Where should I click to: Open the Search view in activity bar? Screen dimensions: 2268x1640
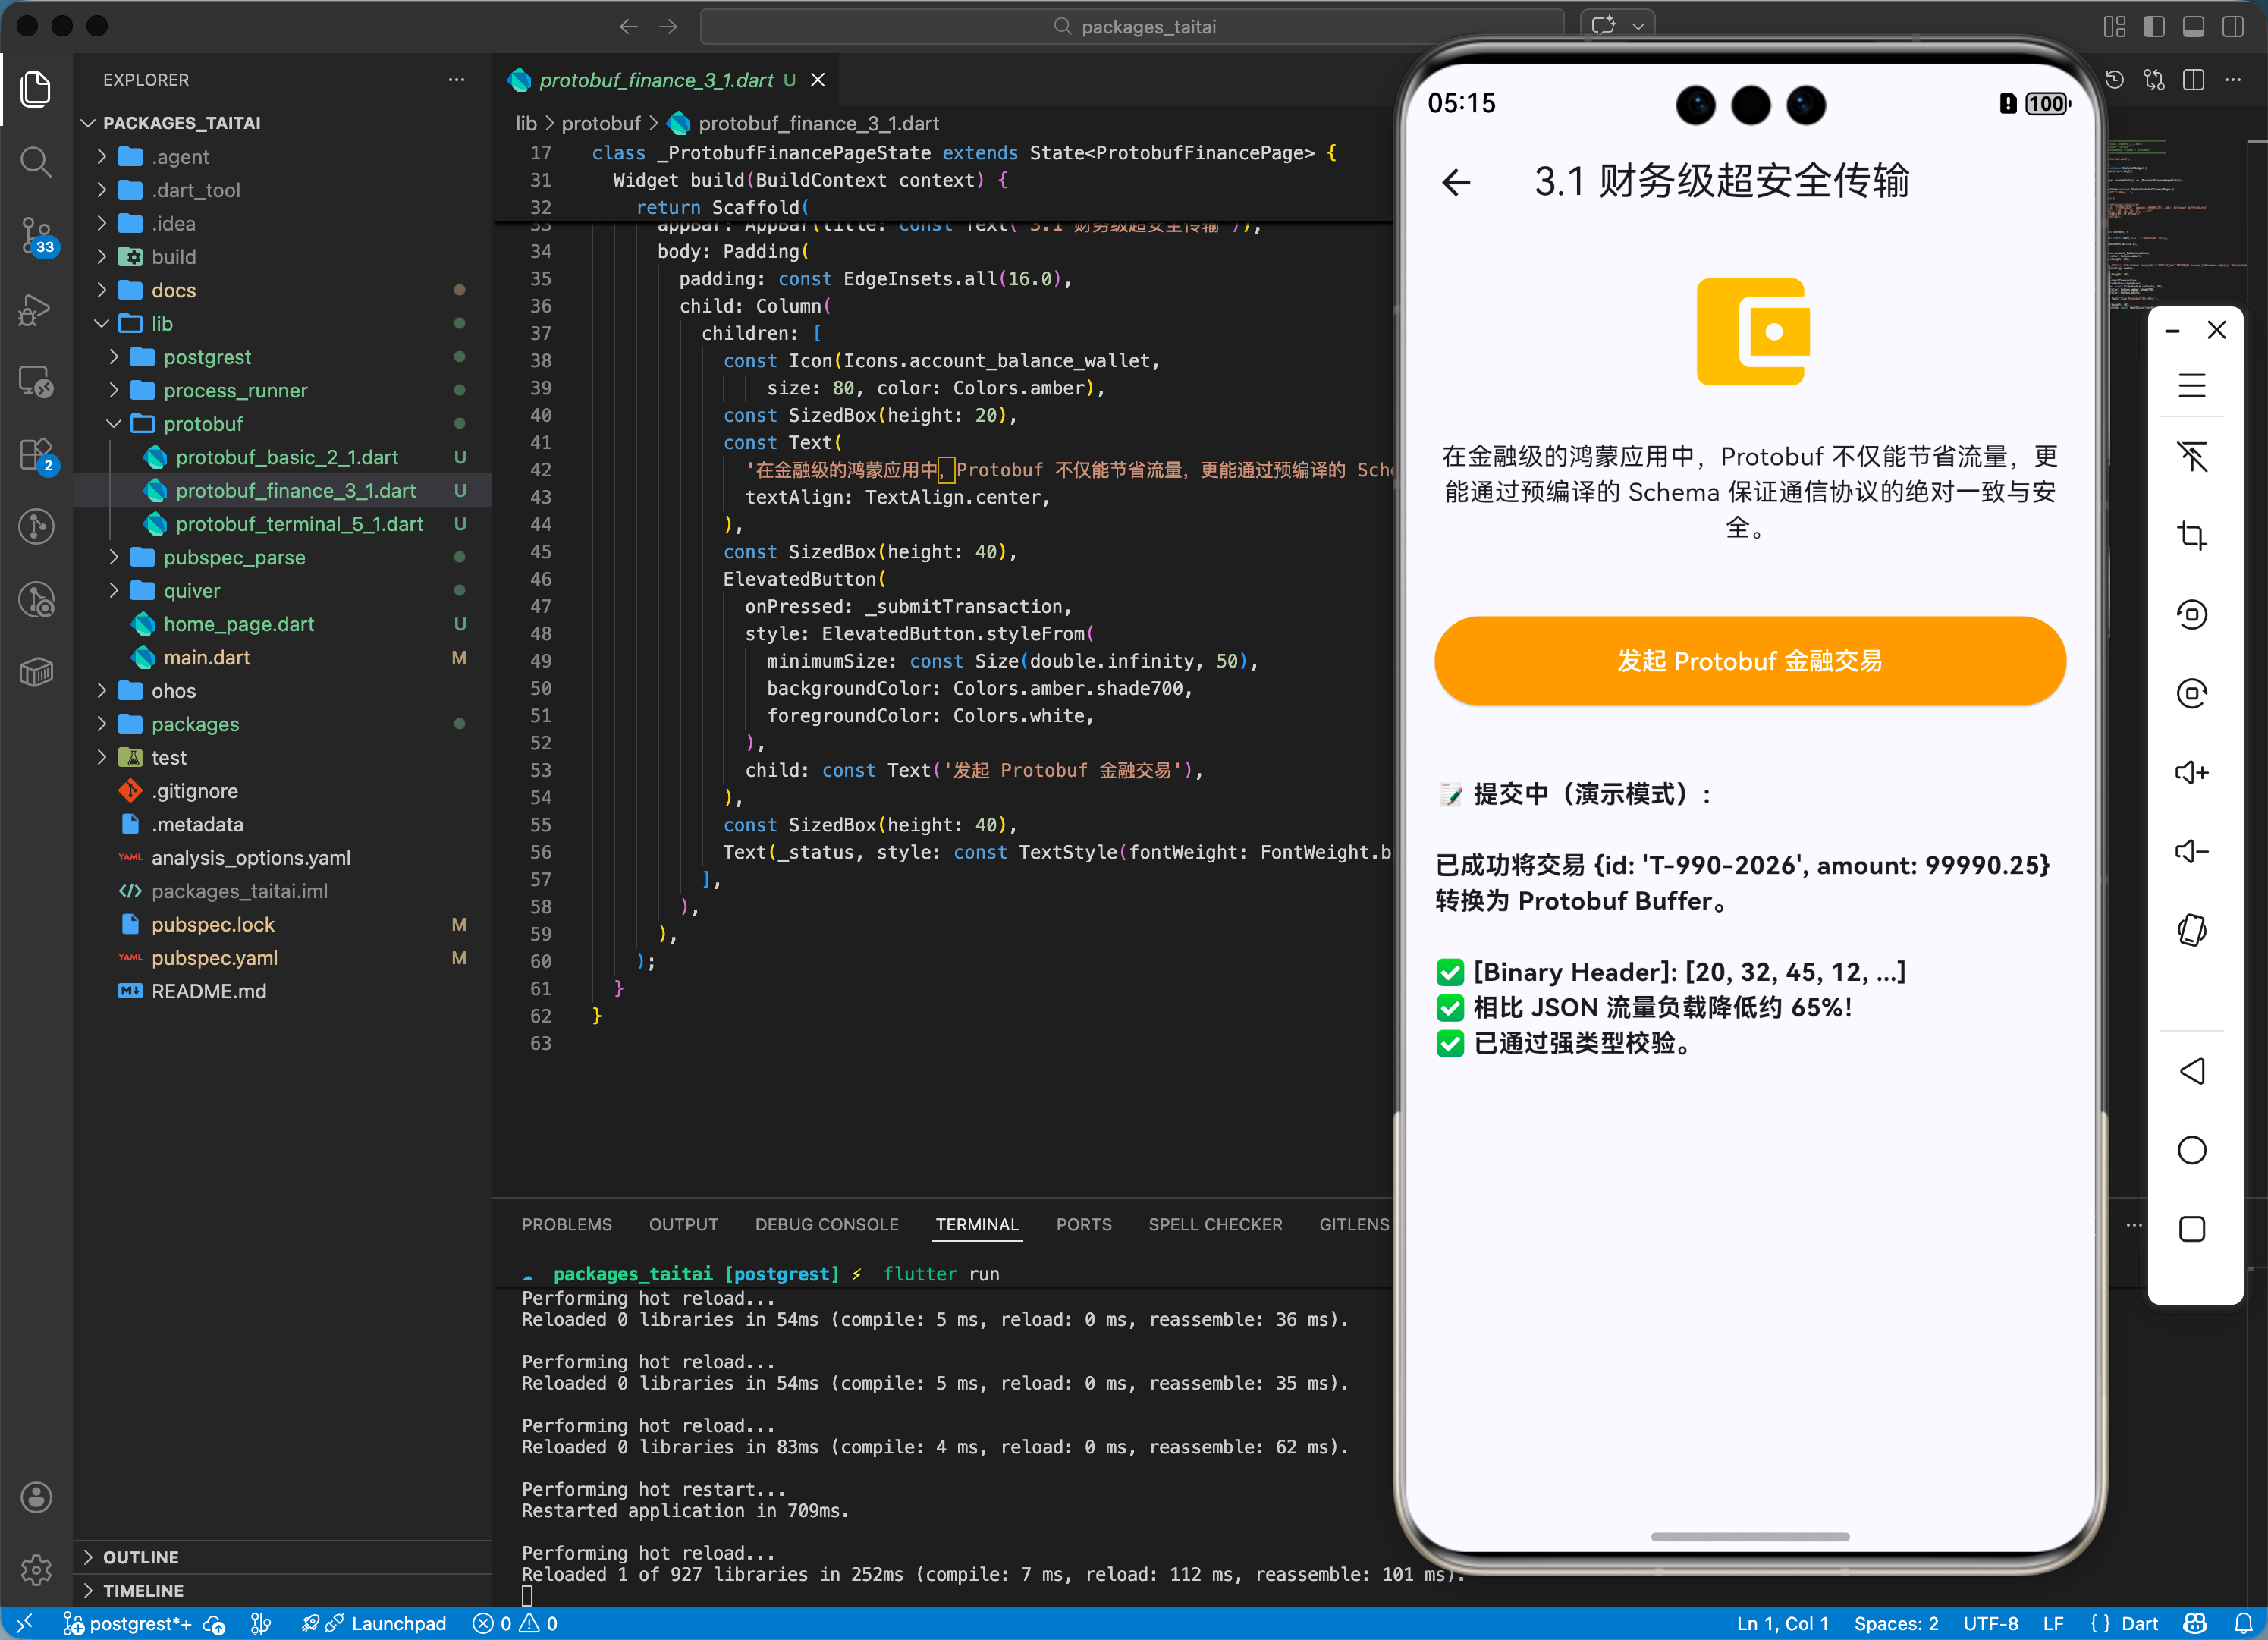click(x=36, y=161)
